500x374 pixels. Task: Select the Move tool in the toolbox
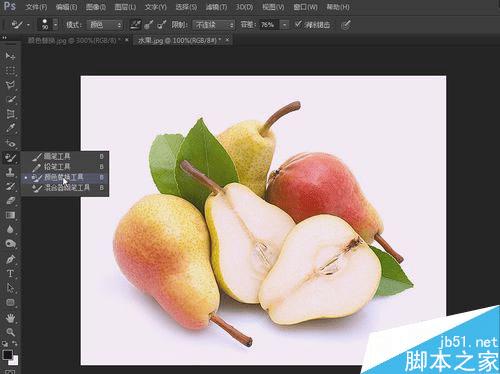point(10,56)
